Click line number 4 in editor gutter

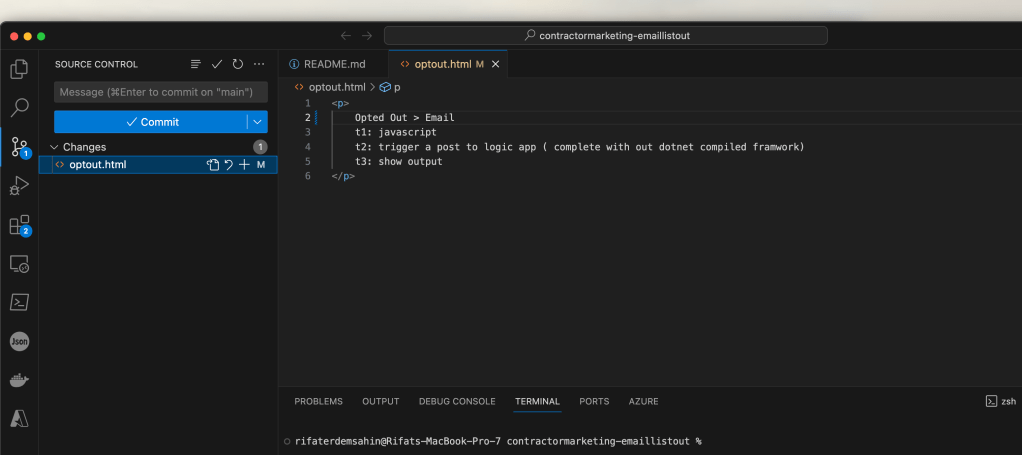tap(308, 147)
